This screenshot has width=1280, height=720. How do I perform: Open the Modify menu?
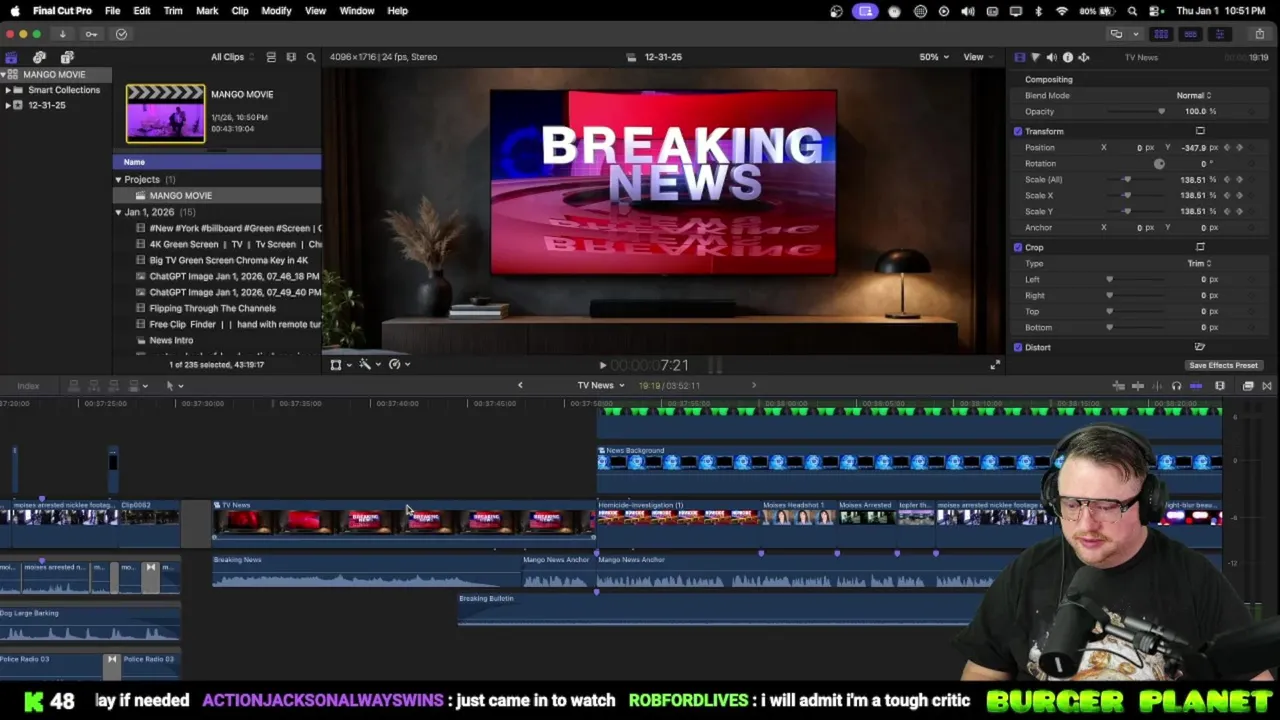(x=276, y=11)
